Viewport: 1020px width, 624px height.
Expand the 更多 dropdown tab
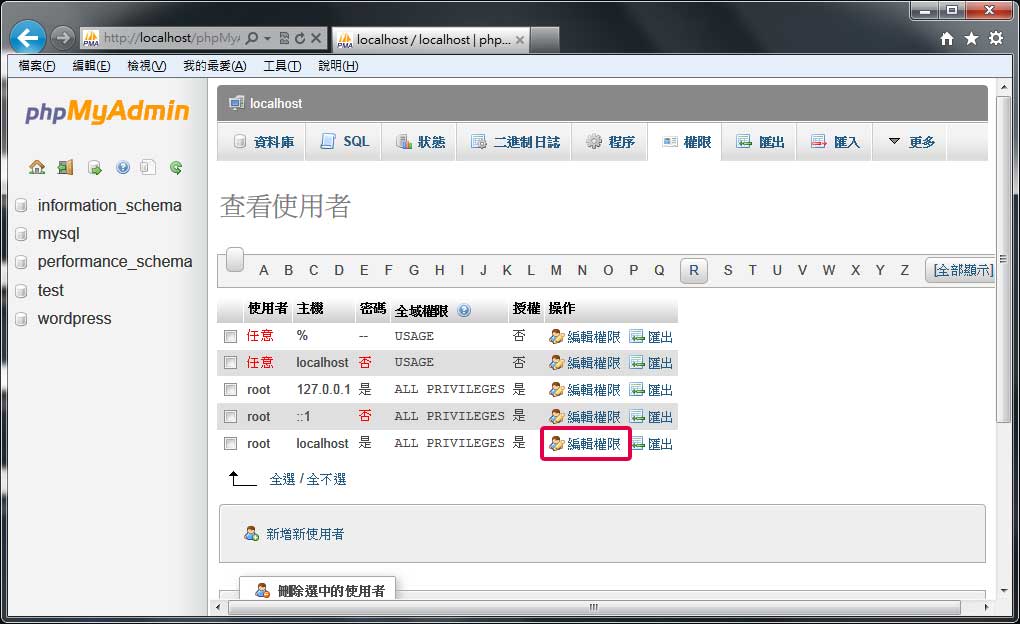coord(911,142)
